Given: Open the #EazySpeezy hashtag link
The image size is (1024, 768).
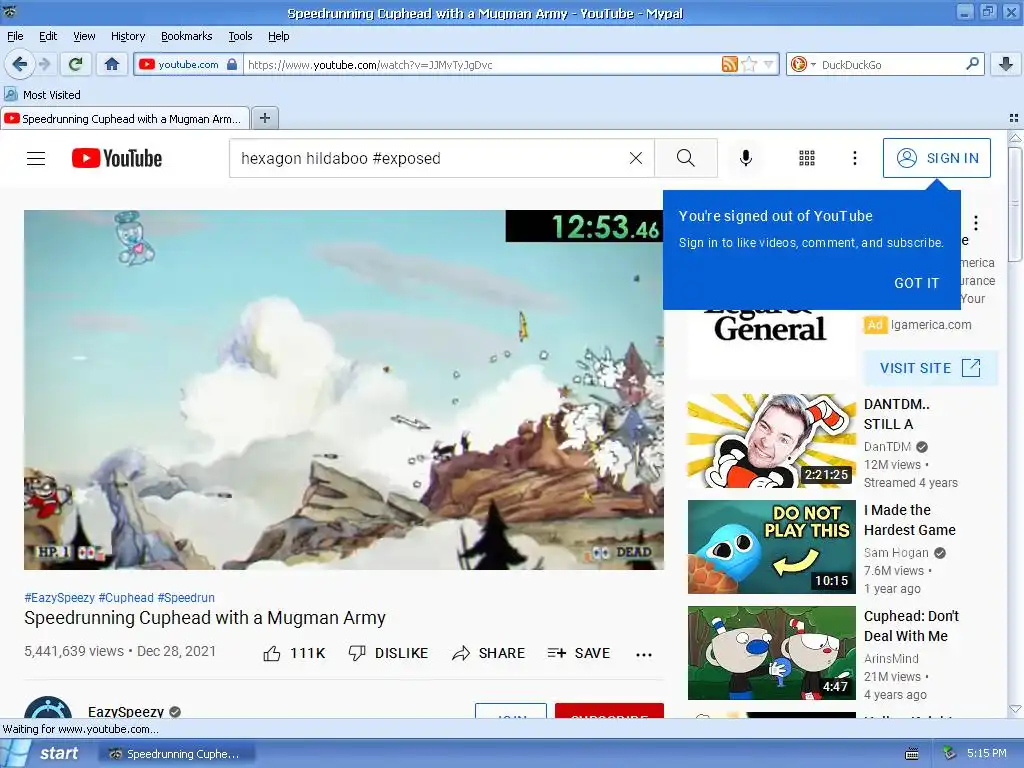Looking at the screenshot, I should (59, 598).
